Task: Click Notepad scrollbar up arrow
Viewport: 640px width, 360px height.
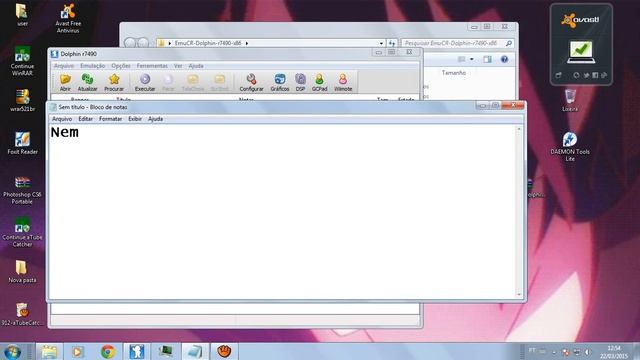Action: pyautogui.click(x=519, y=129)
